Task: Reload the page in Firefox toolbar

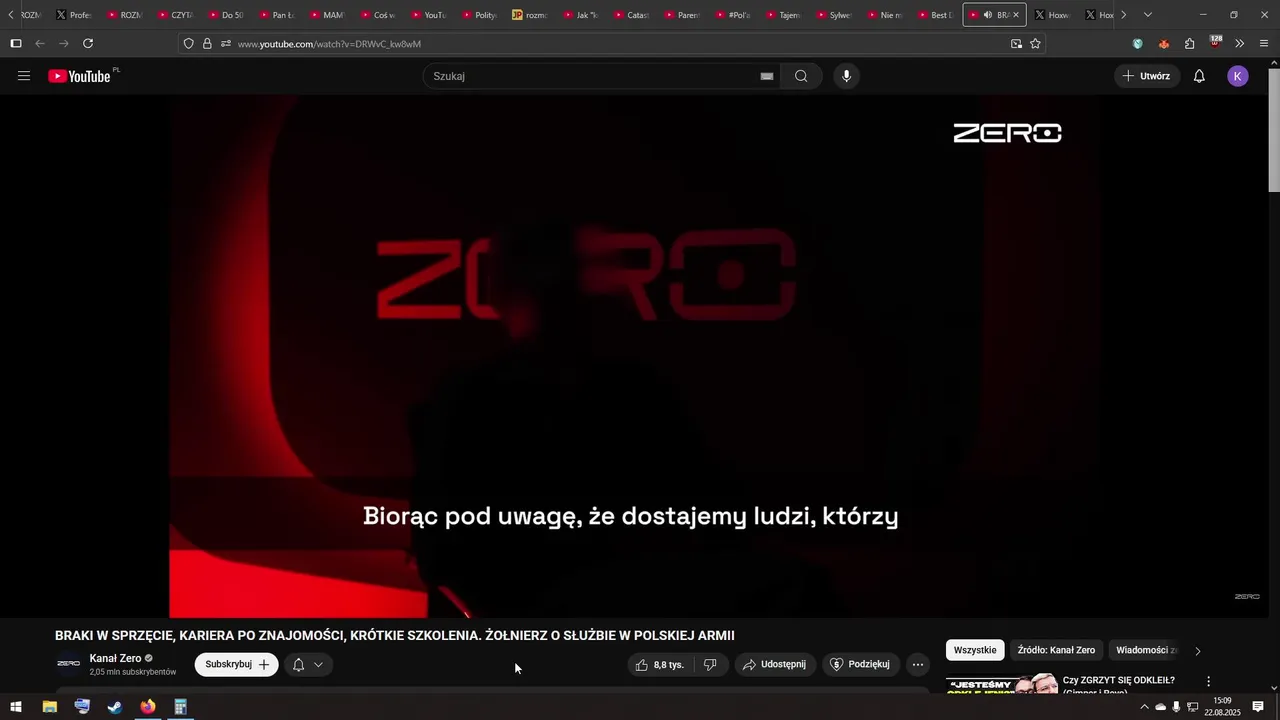Action: click(x=88, y=43)
